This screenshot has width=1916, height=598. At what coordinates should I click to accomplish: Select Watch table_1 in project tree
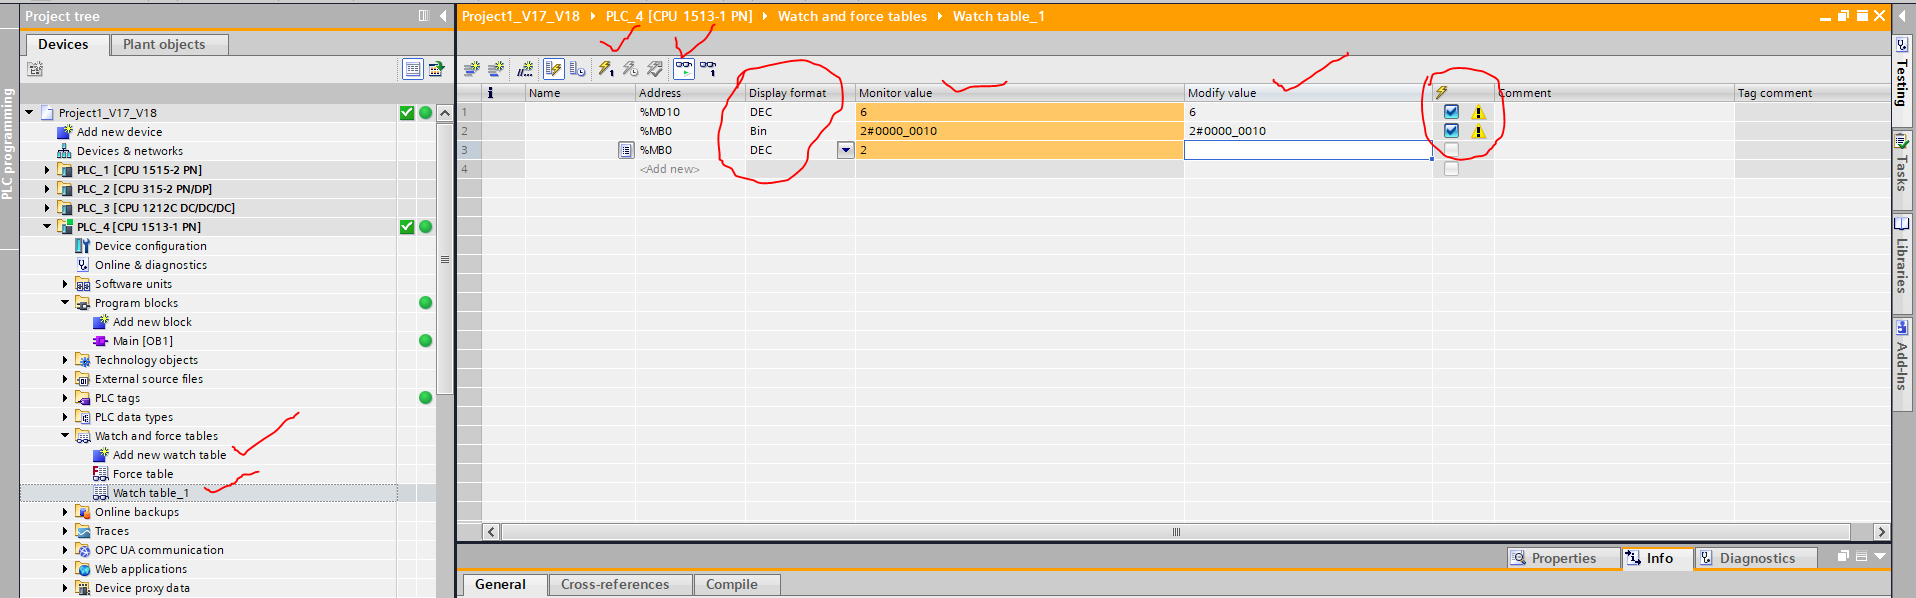click(x=150, y=493)
